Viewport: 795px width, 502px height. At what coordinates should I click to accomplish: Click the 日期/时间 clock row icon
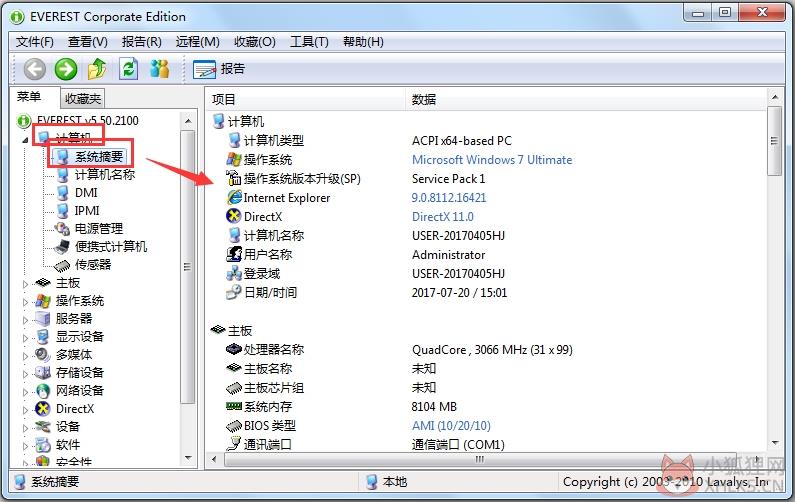[x=234, y=292]
